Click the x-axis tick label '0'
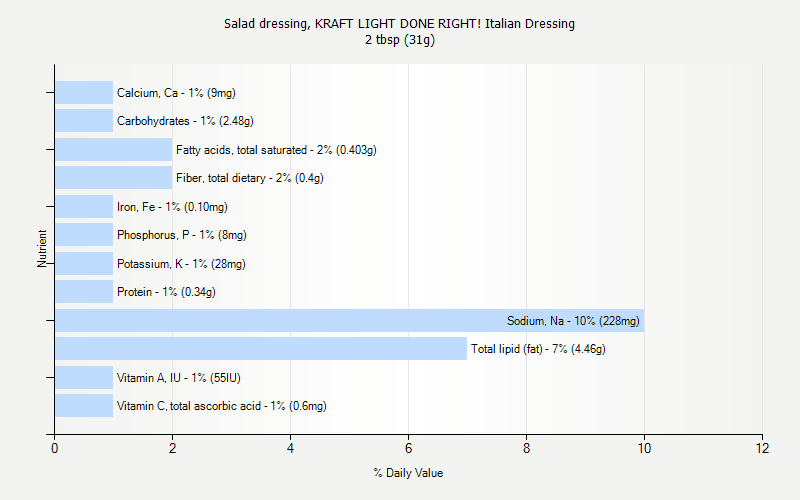Image resolution: width=800 pixels, height=500 pixels. point(55,448)
